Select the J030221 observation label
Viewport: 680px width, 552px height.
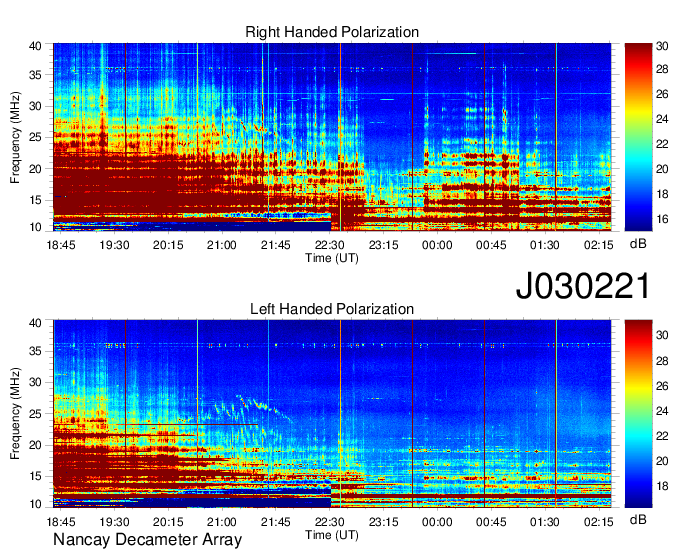pyautogui.click(x=582, y=286)
